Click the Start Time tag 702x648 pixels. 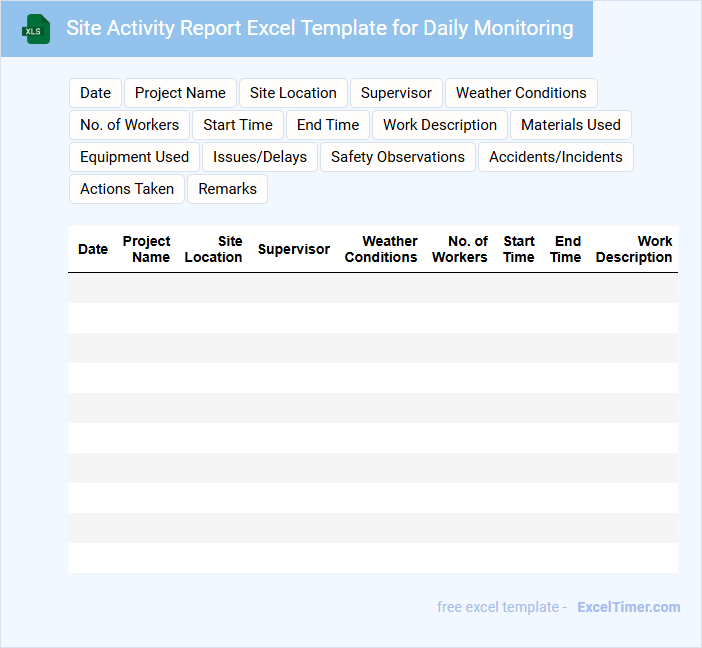(238, 125)
